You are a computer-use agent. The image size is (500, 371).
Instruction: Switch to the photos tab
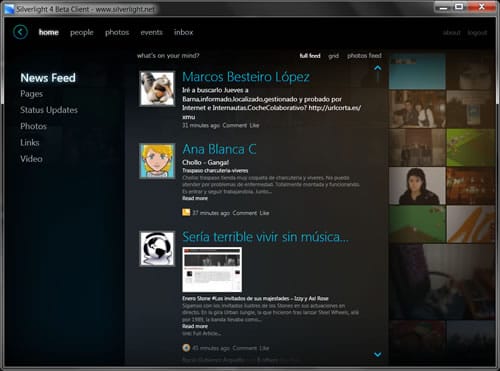[x=117, y=33]
